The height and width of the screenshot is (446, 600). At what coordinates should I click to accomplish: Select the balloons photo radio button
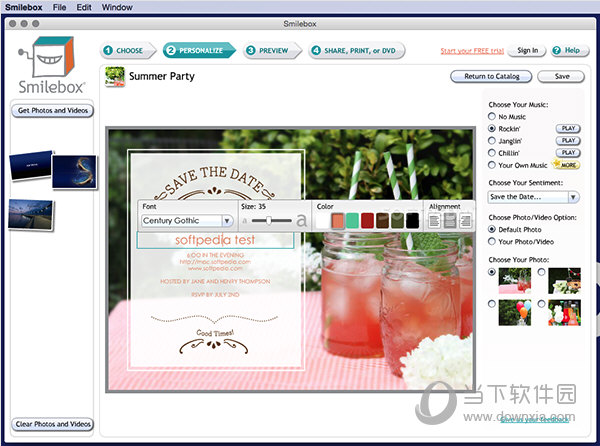coord(492,304)
